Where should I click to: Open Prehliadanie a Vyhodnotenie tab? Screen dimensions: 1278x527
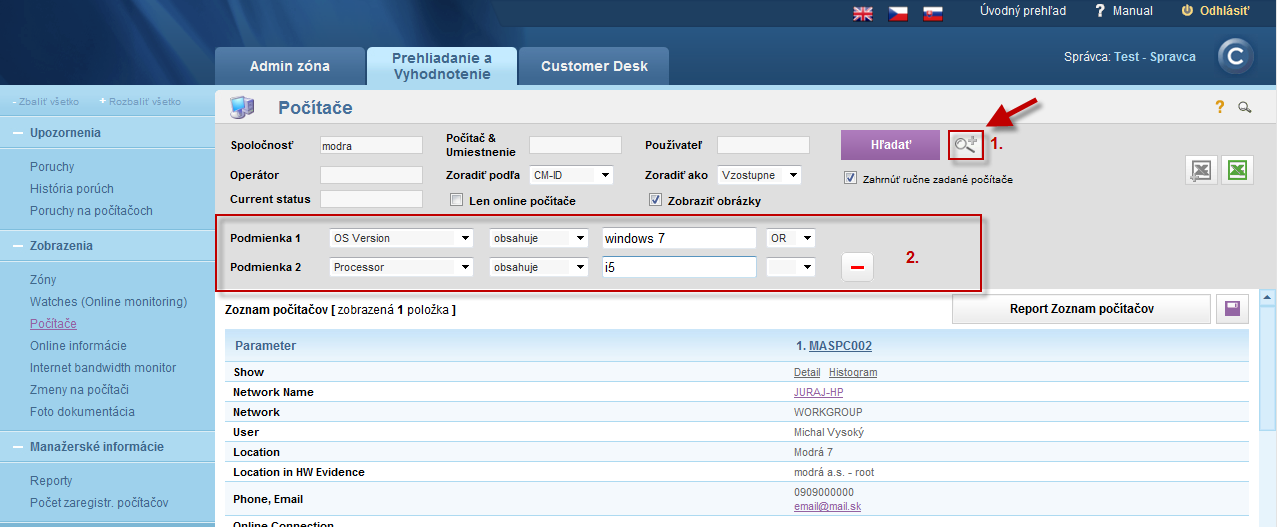click(x=442, y=66)
